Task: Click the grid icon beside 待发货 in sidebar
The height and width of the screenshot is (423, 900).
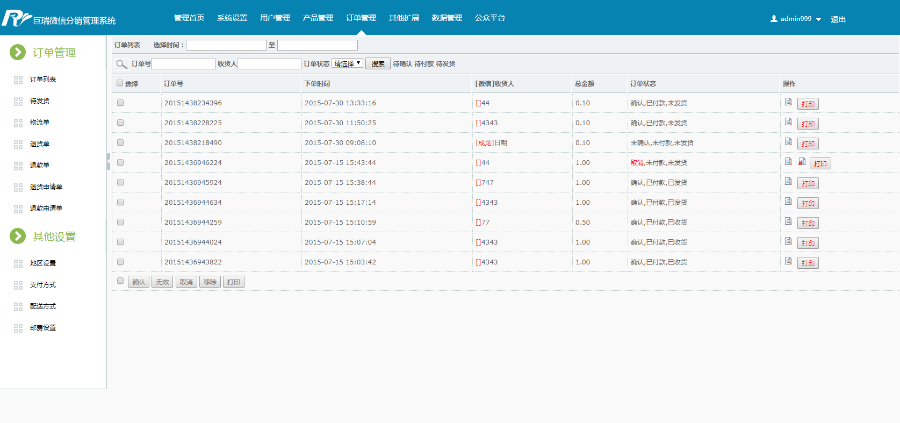Action: coord(18,101)
